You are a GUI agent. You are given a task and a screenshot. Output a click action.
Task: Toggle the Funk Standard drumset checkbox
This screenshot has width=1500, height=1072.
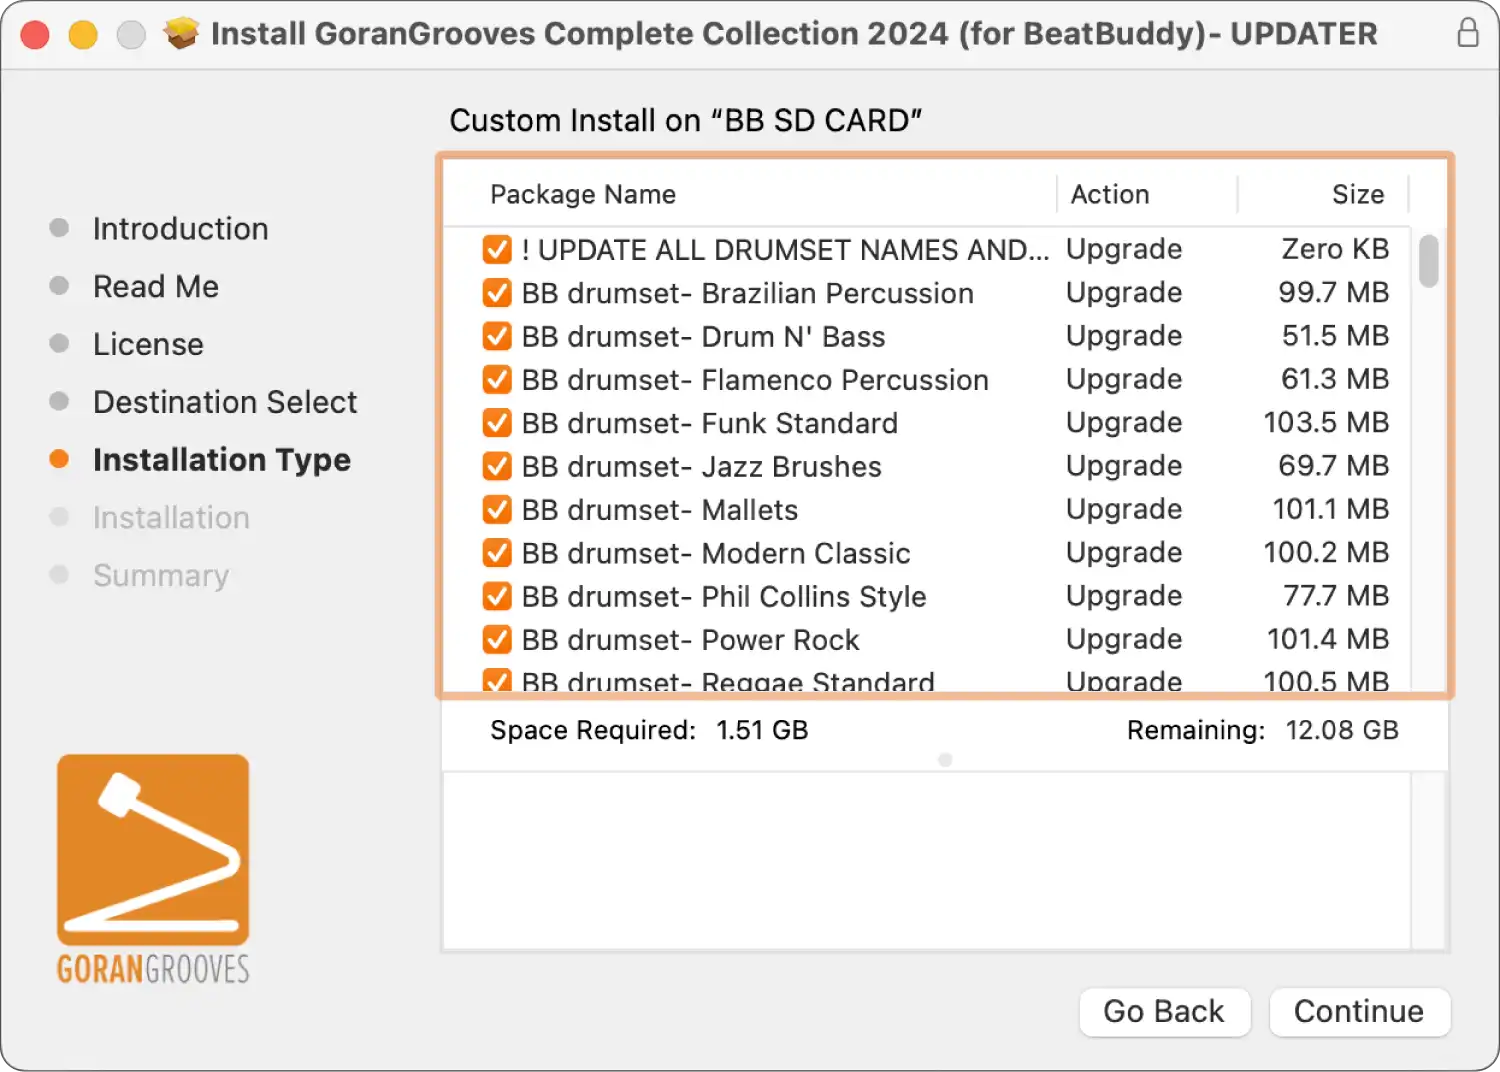(497, 423)
